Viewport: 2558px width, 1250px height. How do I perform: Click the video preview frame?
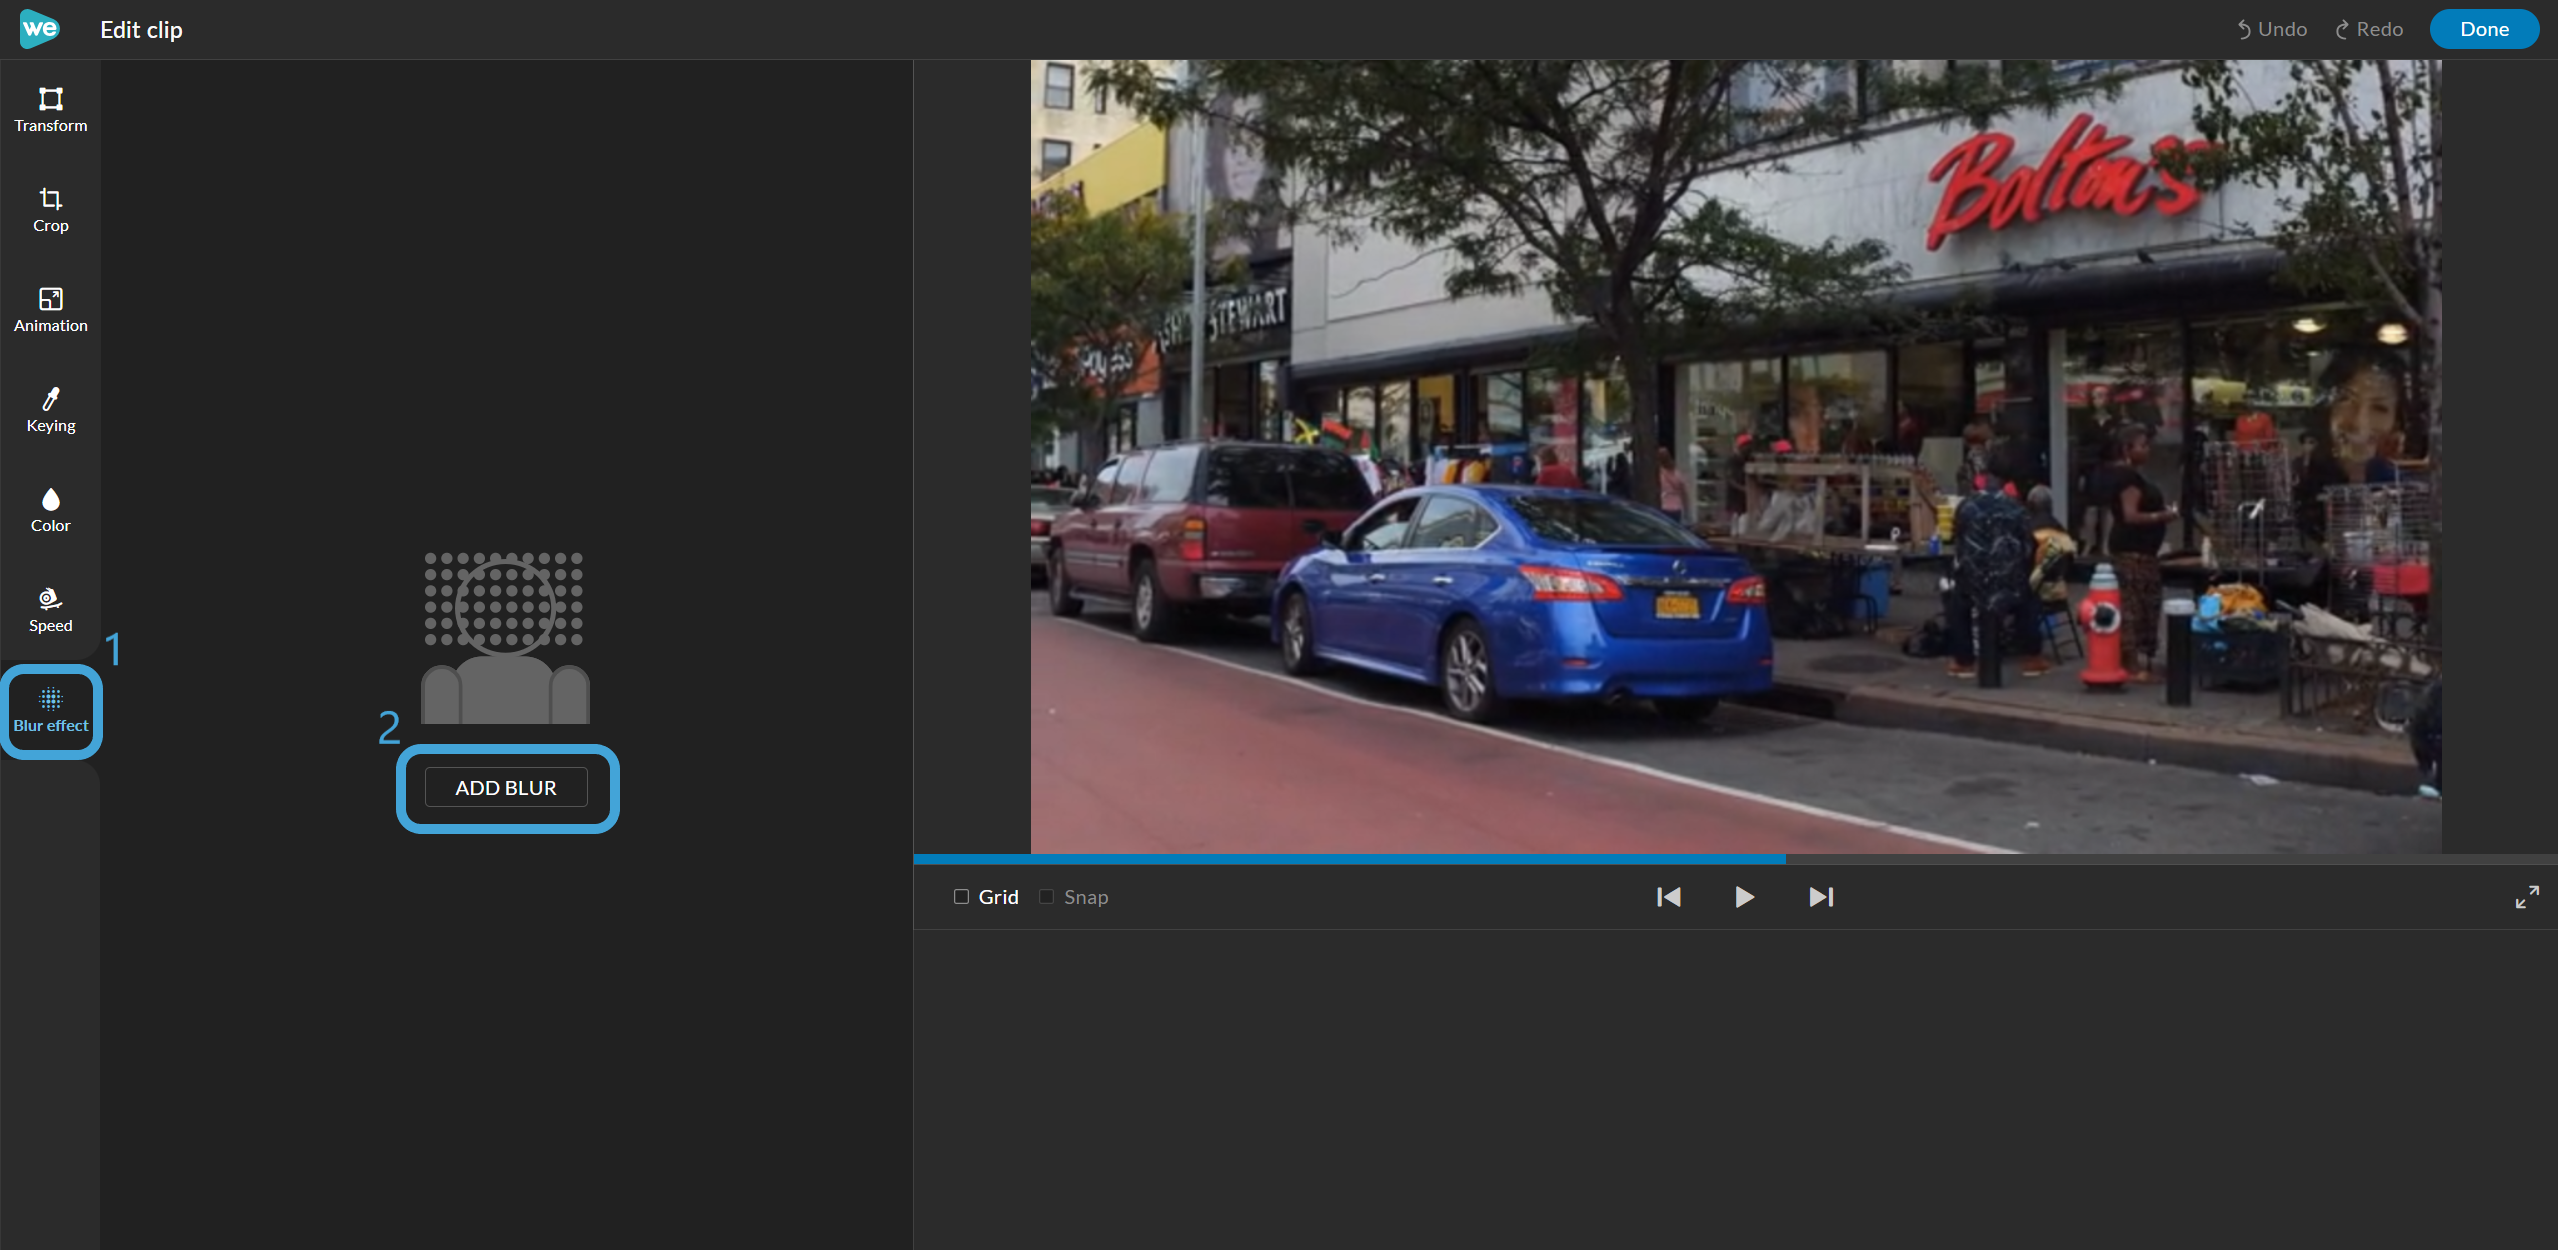[x=1736, y=456]
